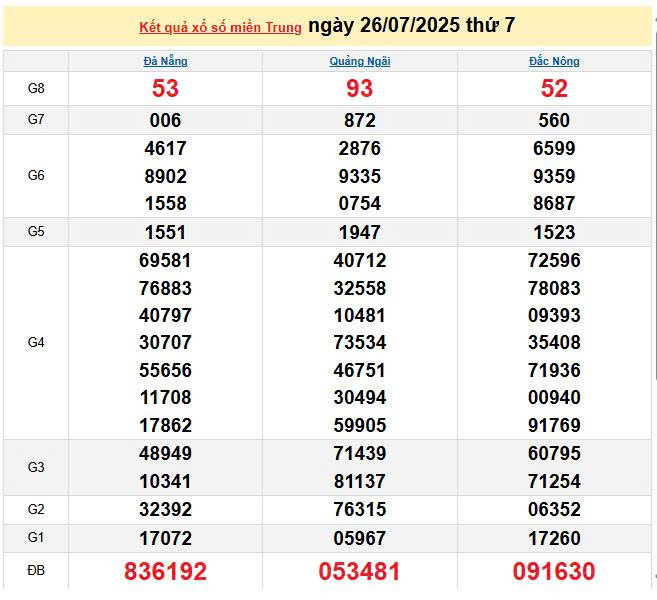The height and width of the screenshot is (600, 657).
Task: Click the G4 result 91769
Action: (x=554, y=425)
